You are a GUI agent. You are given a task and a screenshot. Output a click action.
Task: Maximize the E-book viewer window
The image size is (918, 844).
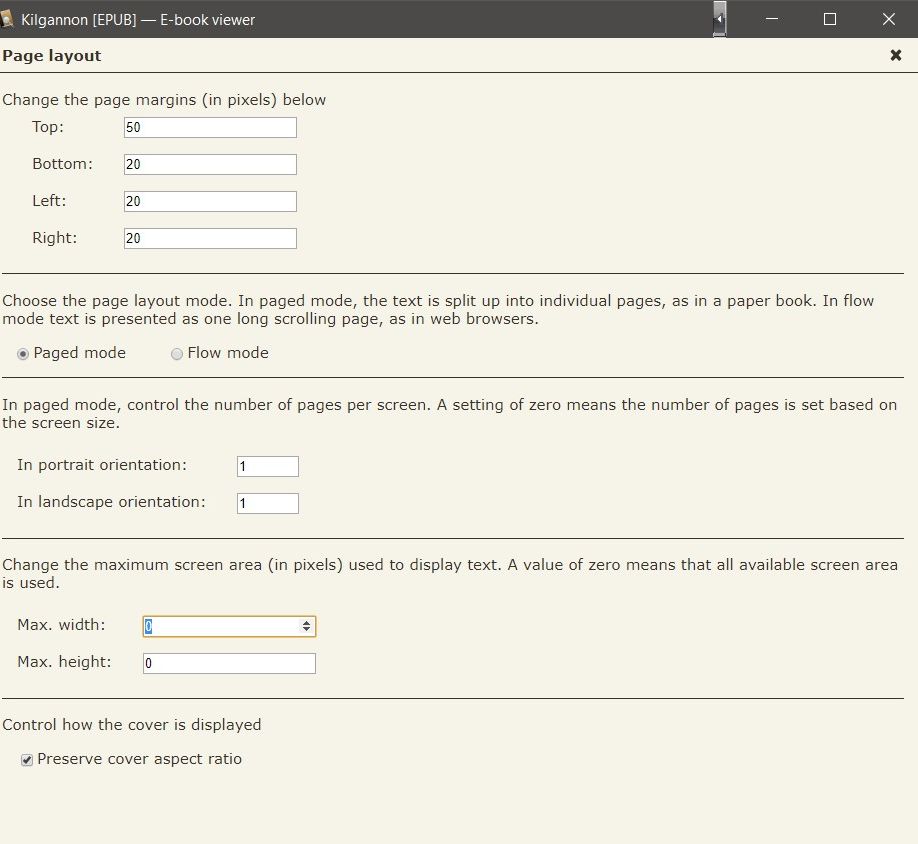pos(830,19)
